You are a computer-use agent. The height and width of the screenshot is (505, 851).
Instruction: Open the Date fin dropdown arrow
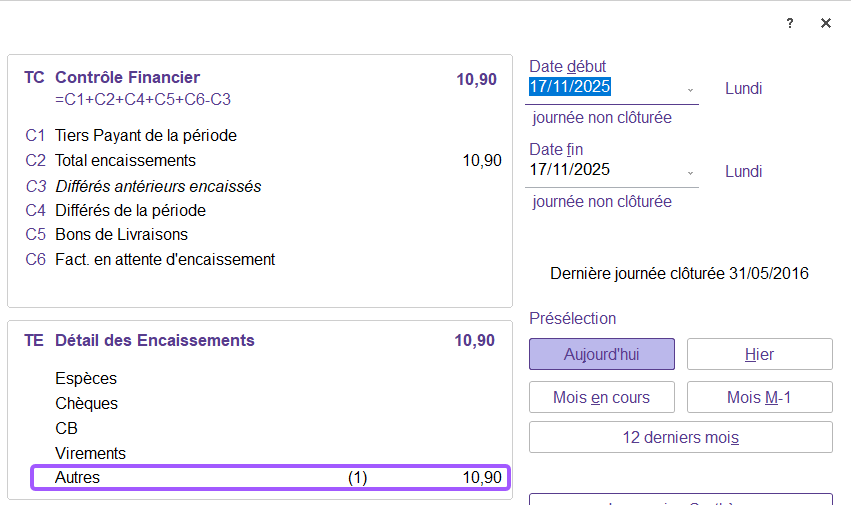[x=690, y=172]
